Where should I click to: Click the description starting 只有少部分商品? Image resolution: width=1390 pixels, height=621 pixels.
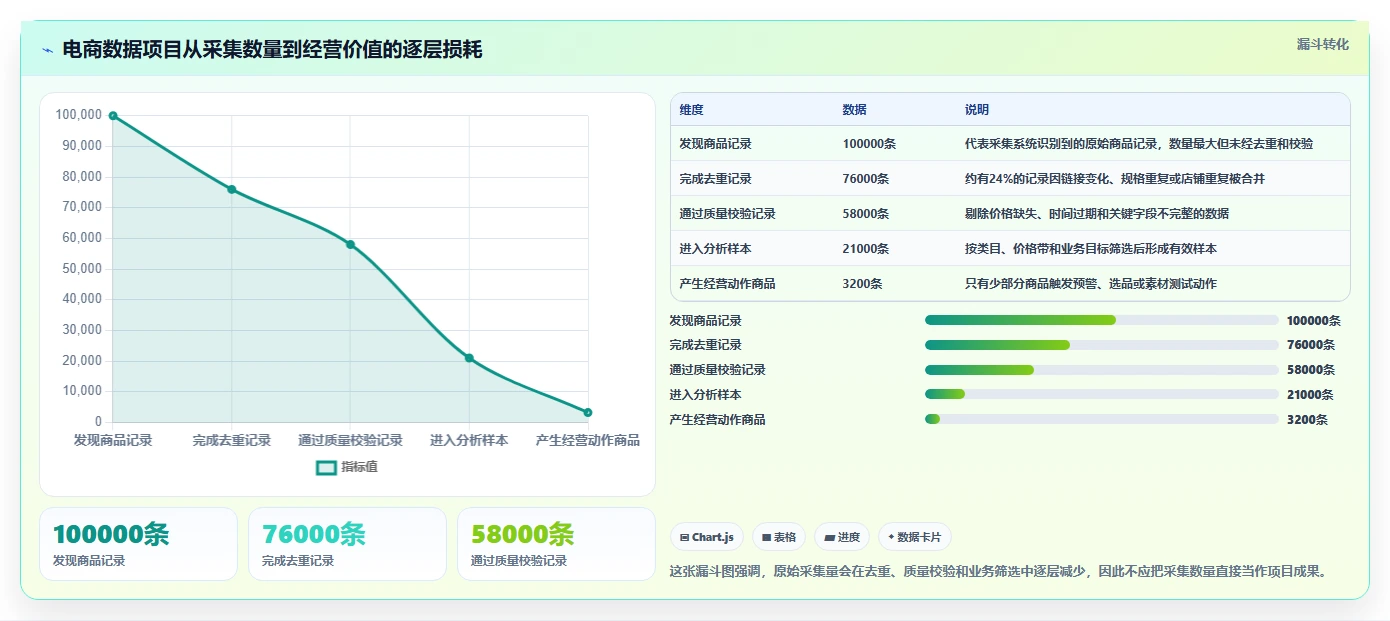click(1091, 284)
